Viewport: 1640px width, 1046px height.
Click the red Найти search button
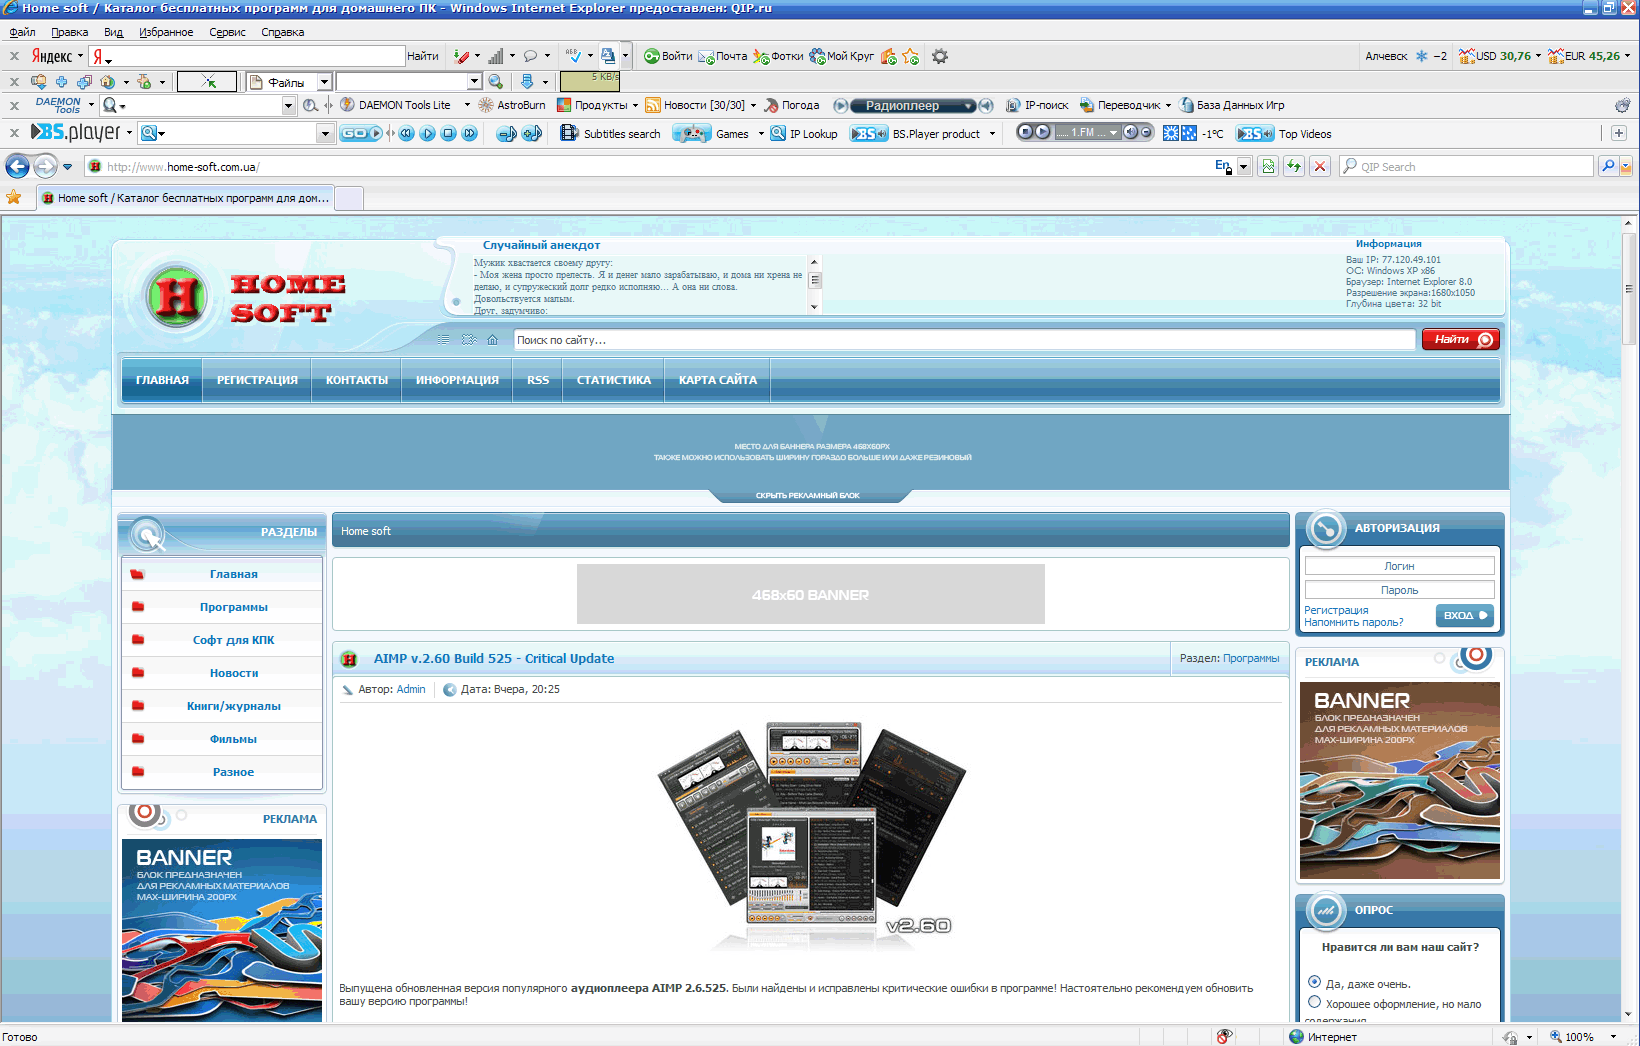[x=1460, y=340]
